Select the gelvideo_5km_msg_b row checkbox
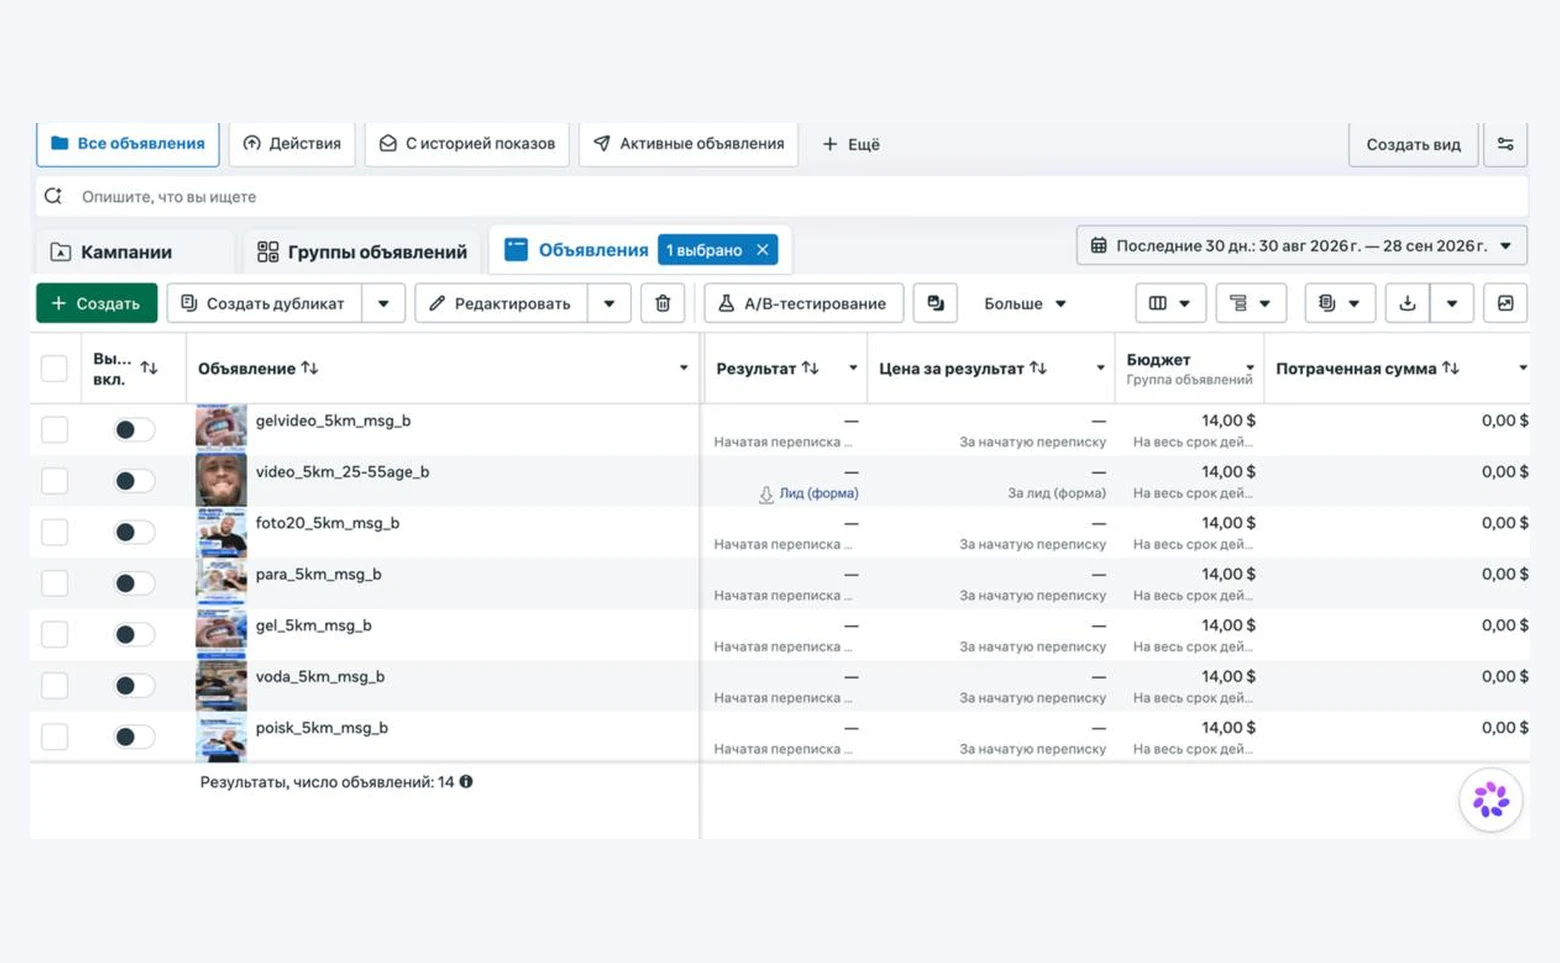 54,430
